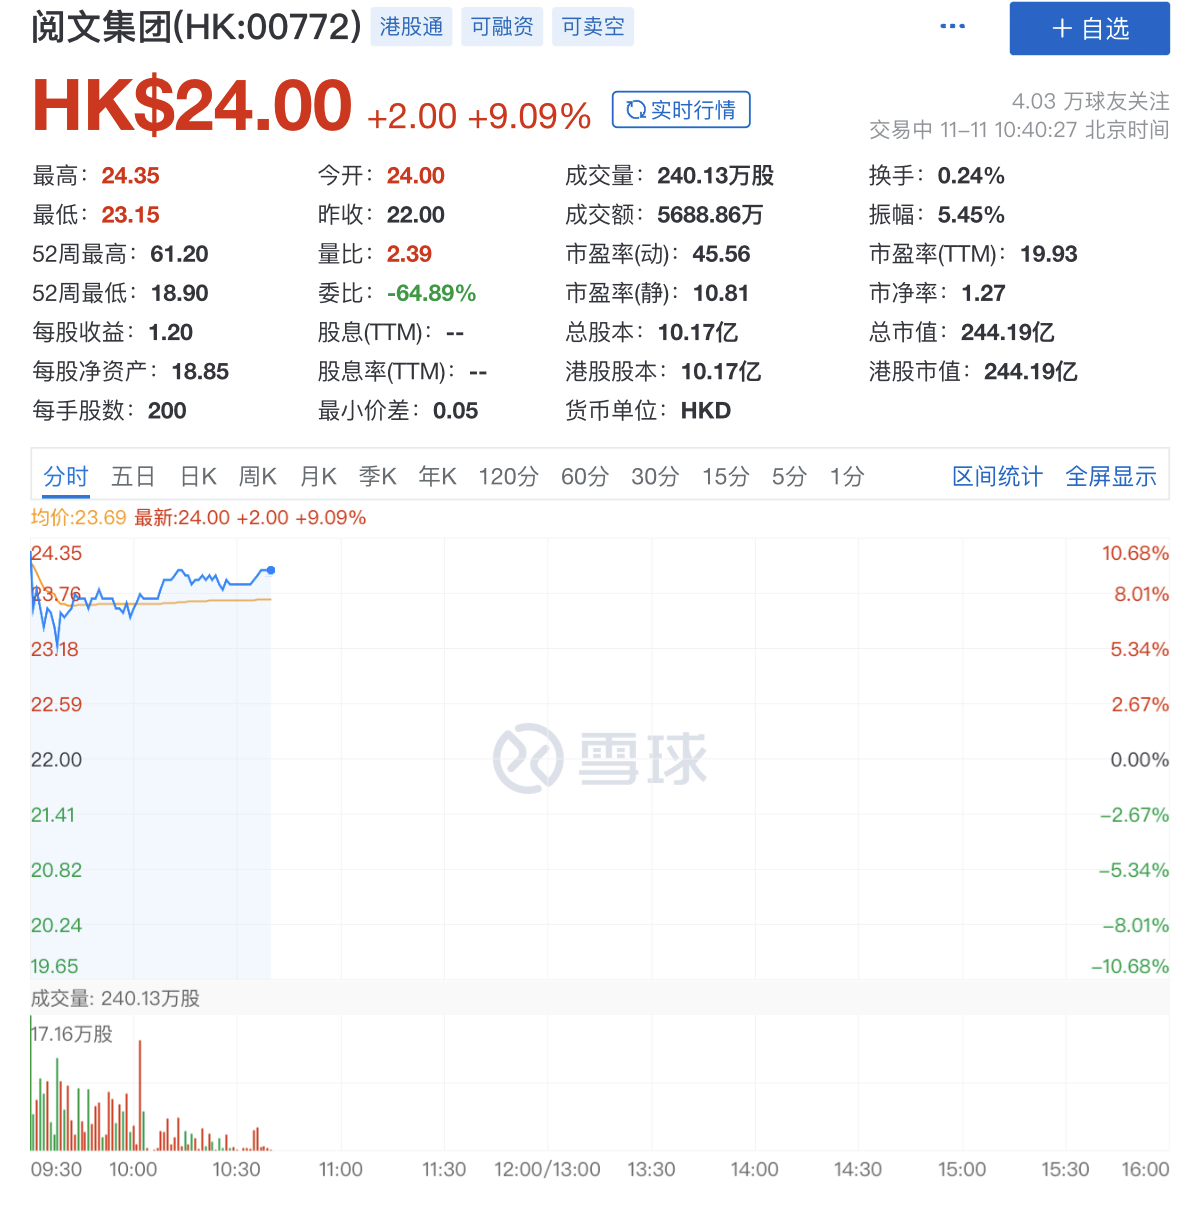Click the 可融资 tag
This screenshot has height=1206, width=1201.
click(x=502, y=27)
